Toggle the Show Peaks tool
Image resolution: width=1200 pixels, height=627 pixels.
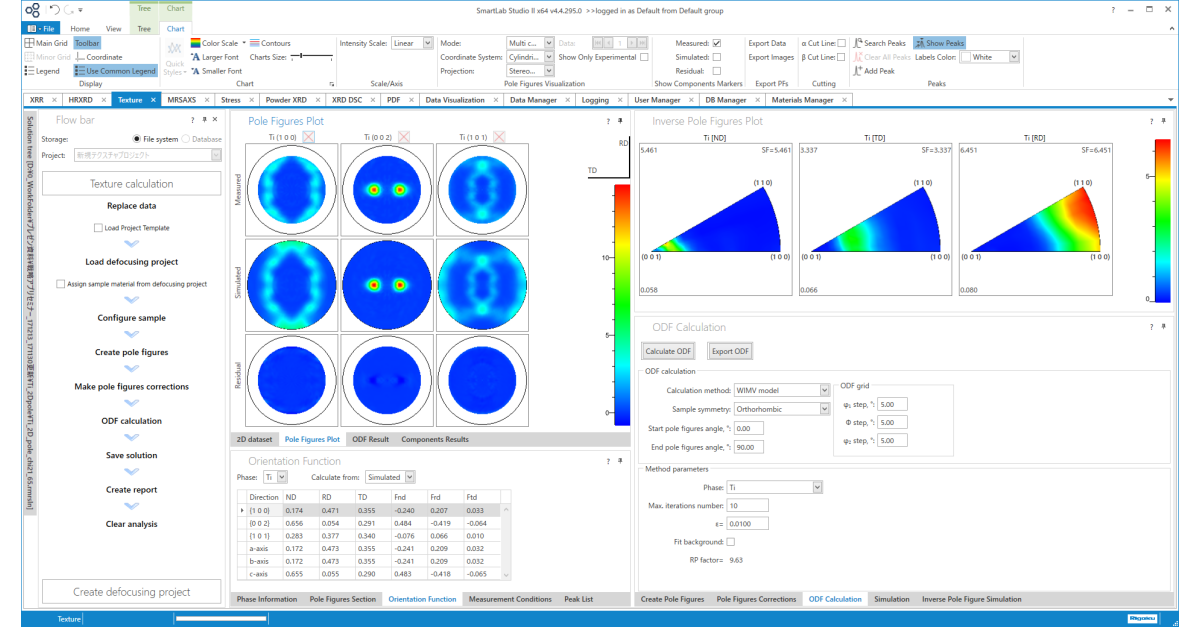(x=939, y=43)
